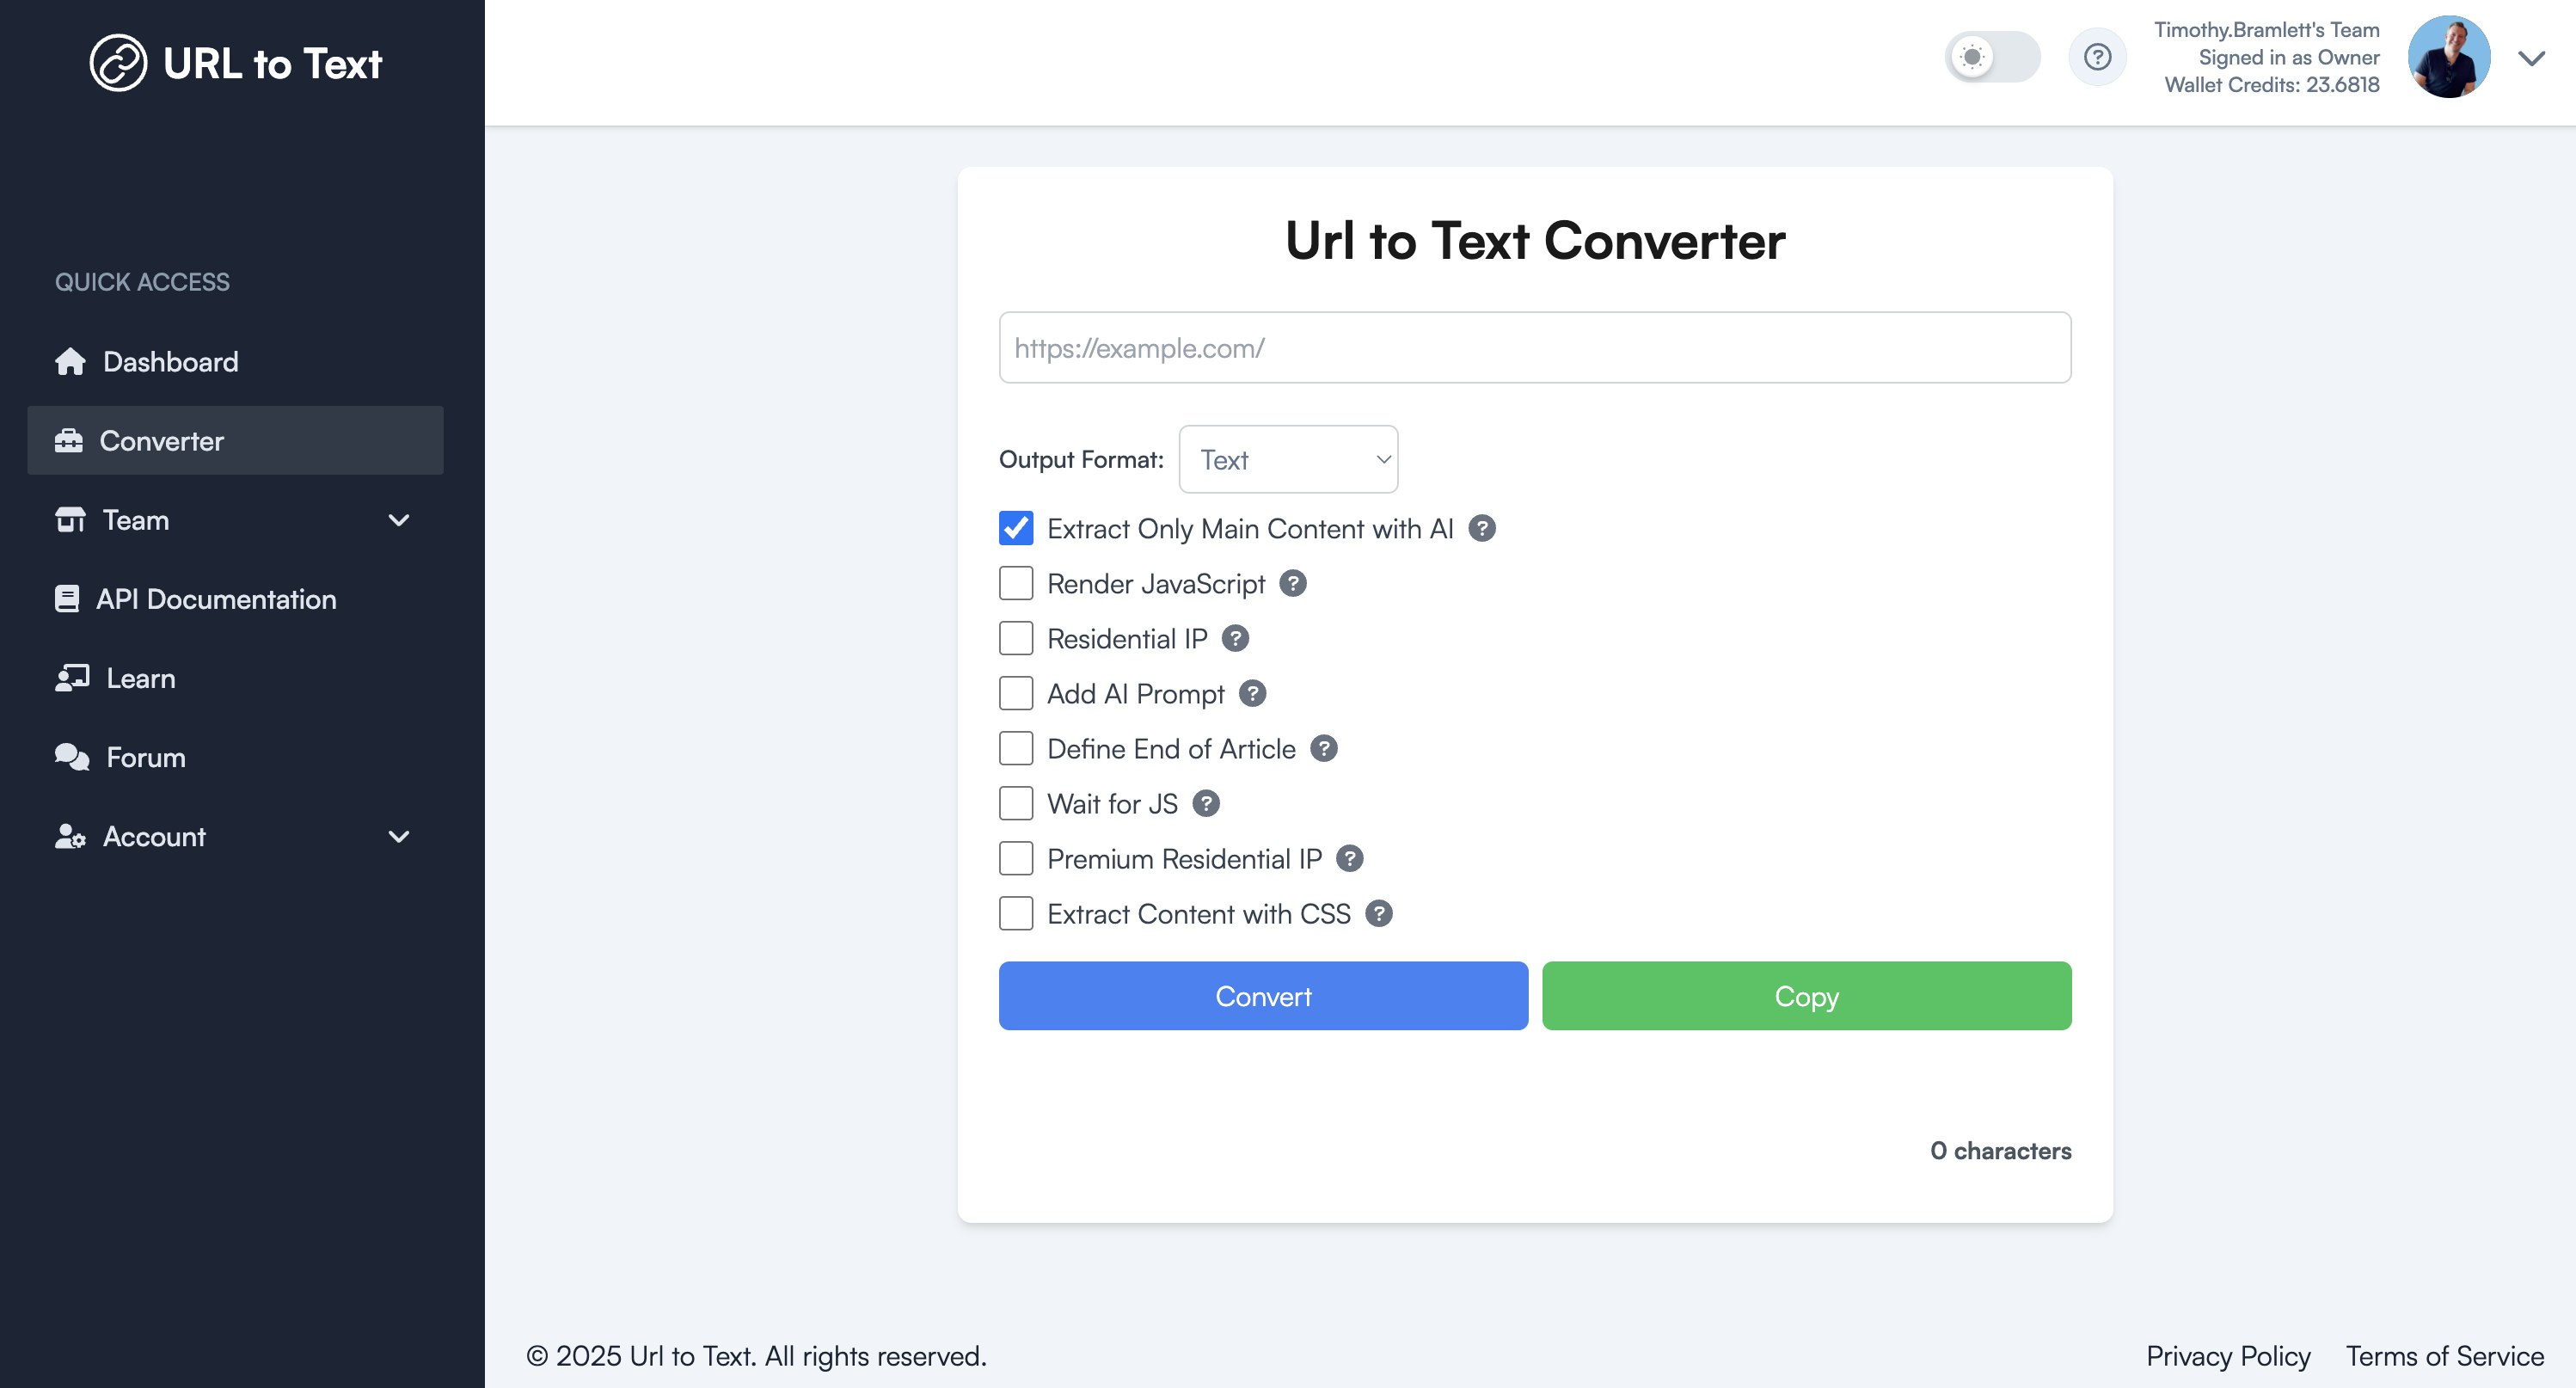Tick the Premium Residential IP checkbox
Viewport: 2576px width, 1388px height.
pyautogui.click(x=1016, y=858)
